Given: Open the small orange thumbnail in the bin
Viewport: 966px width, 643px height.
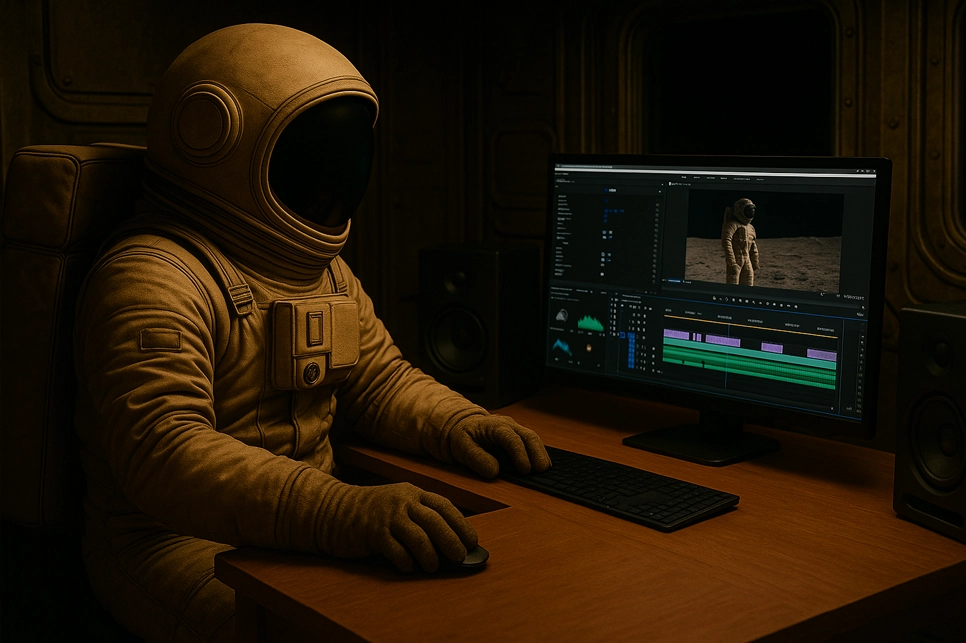Looking at the screenshot, I should 588,349.
